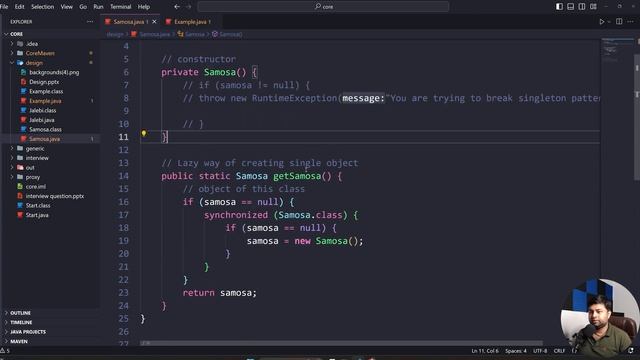Screen dimensions: 640x360
Task: Switch to Samosa.java tab
Action: click(x=130, y=22)
